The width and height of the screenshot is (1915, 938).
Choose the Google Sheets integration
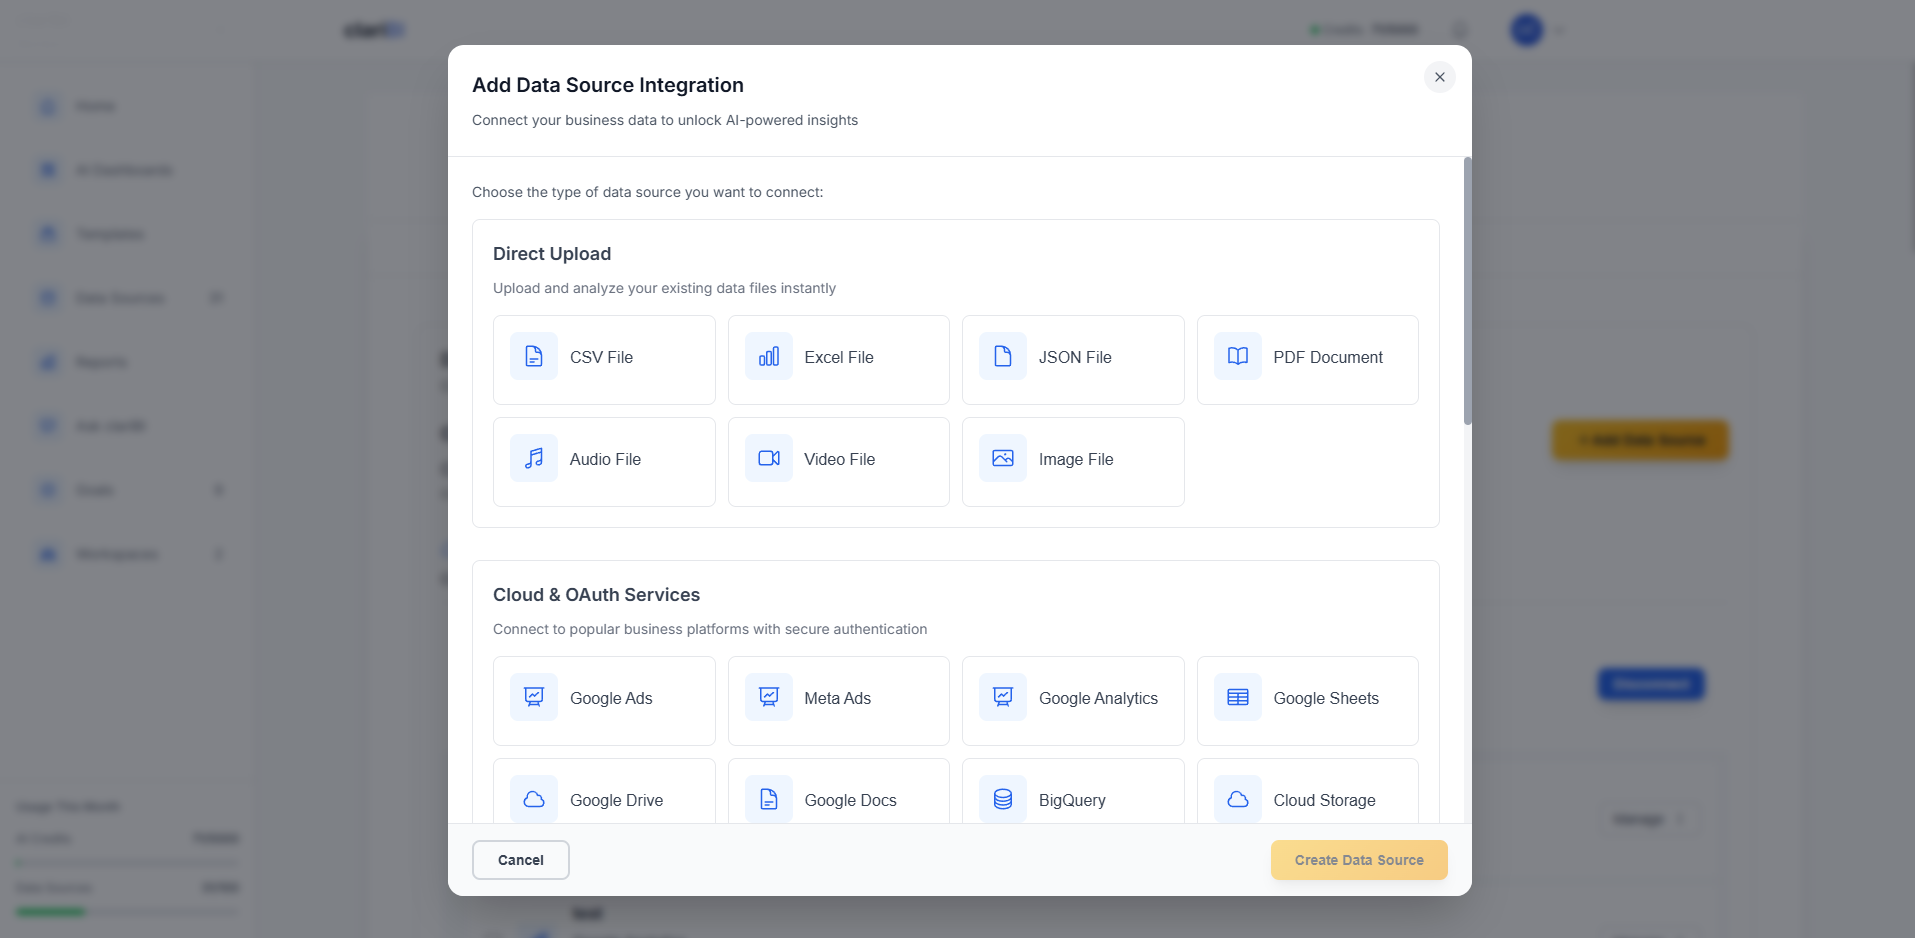(1307, 700)
